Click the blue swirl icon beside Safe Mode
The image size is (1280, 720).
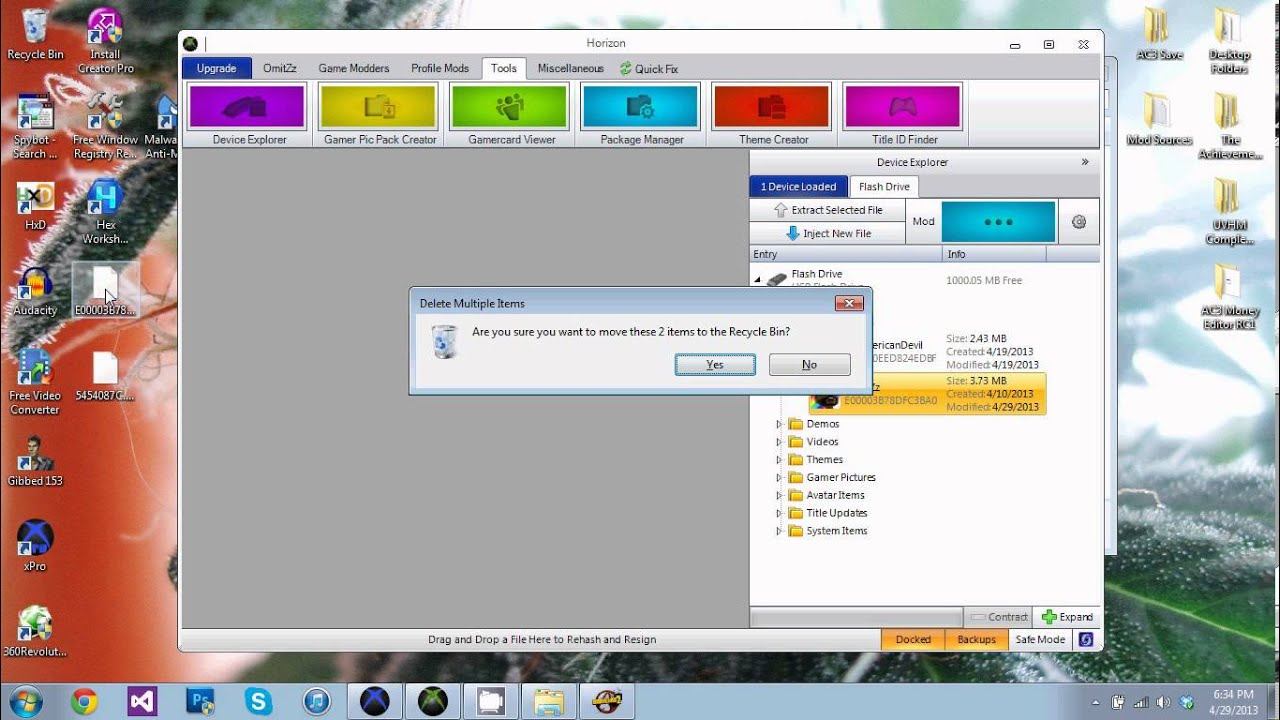click(1085, 639)
